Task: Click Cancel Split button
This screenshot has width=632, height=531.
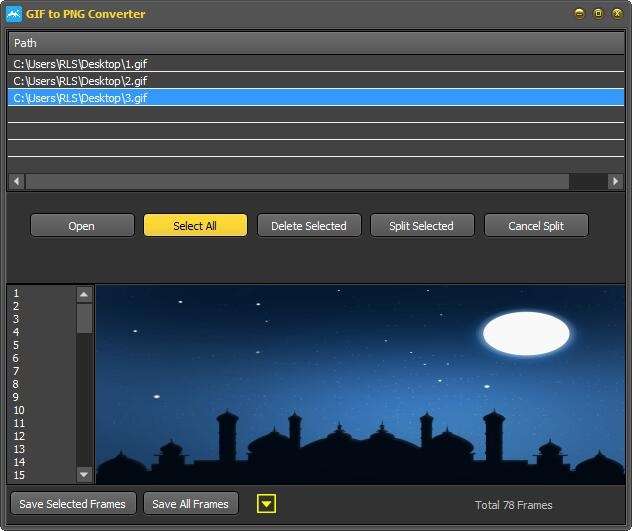Action: 536,225
